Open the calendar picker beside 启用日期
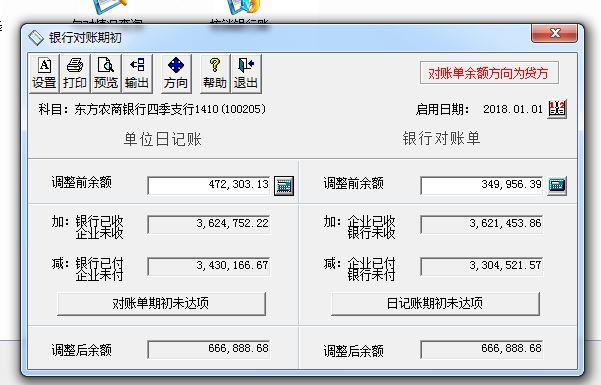 tap(557, 109)
